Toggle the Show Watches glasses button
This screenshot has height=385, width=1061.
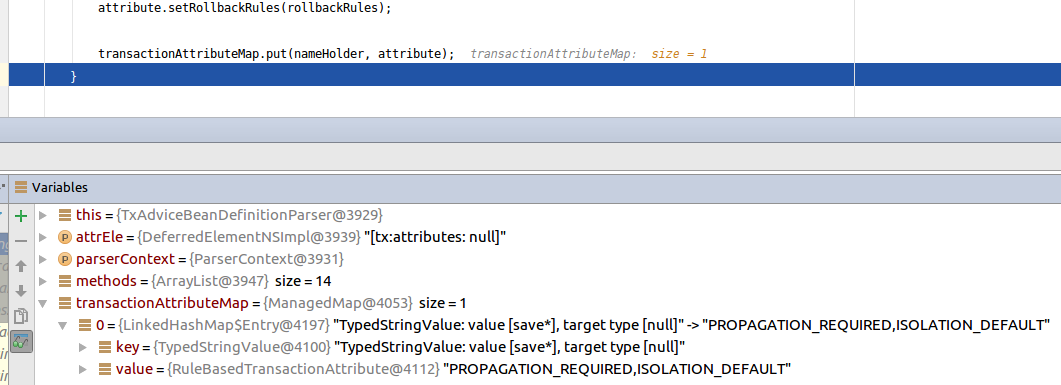click(x=22, y=341)
